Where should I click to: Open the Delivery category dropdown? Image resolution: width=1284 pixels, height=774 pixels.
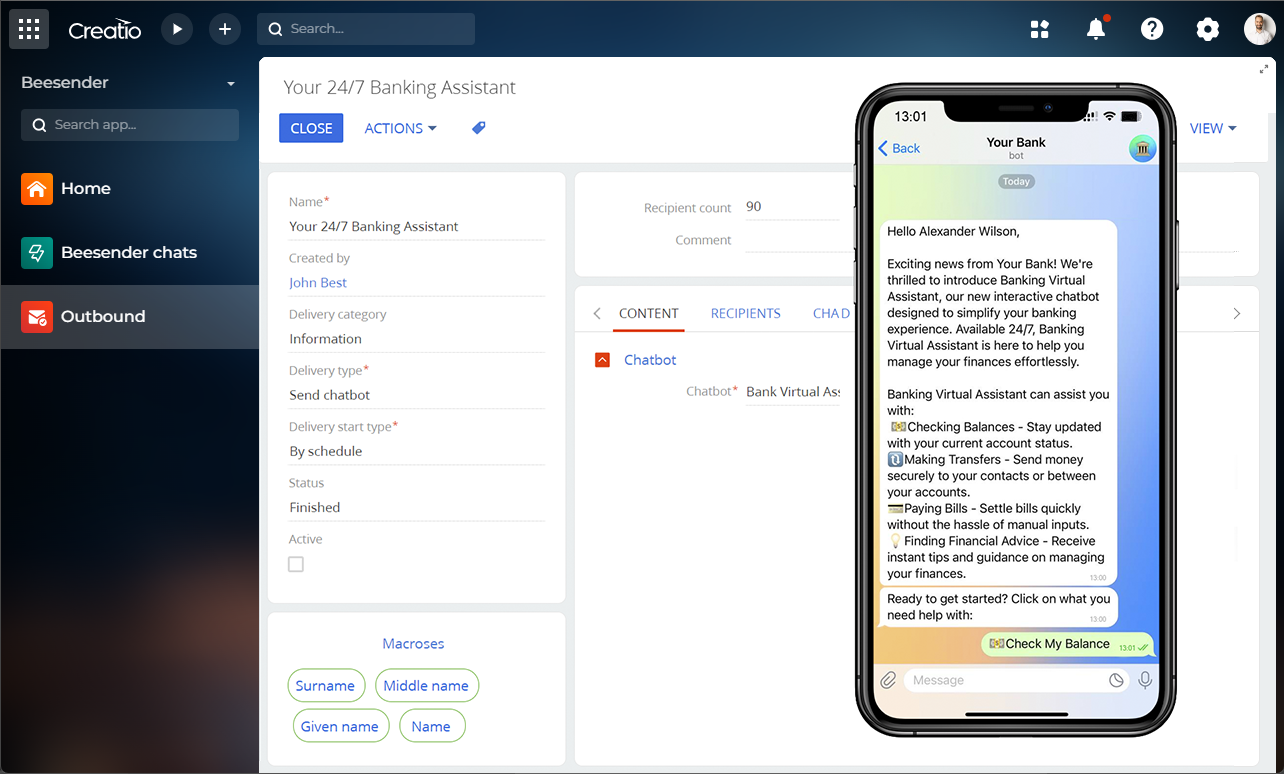pyautogui.click(x=416, y=339)
